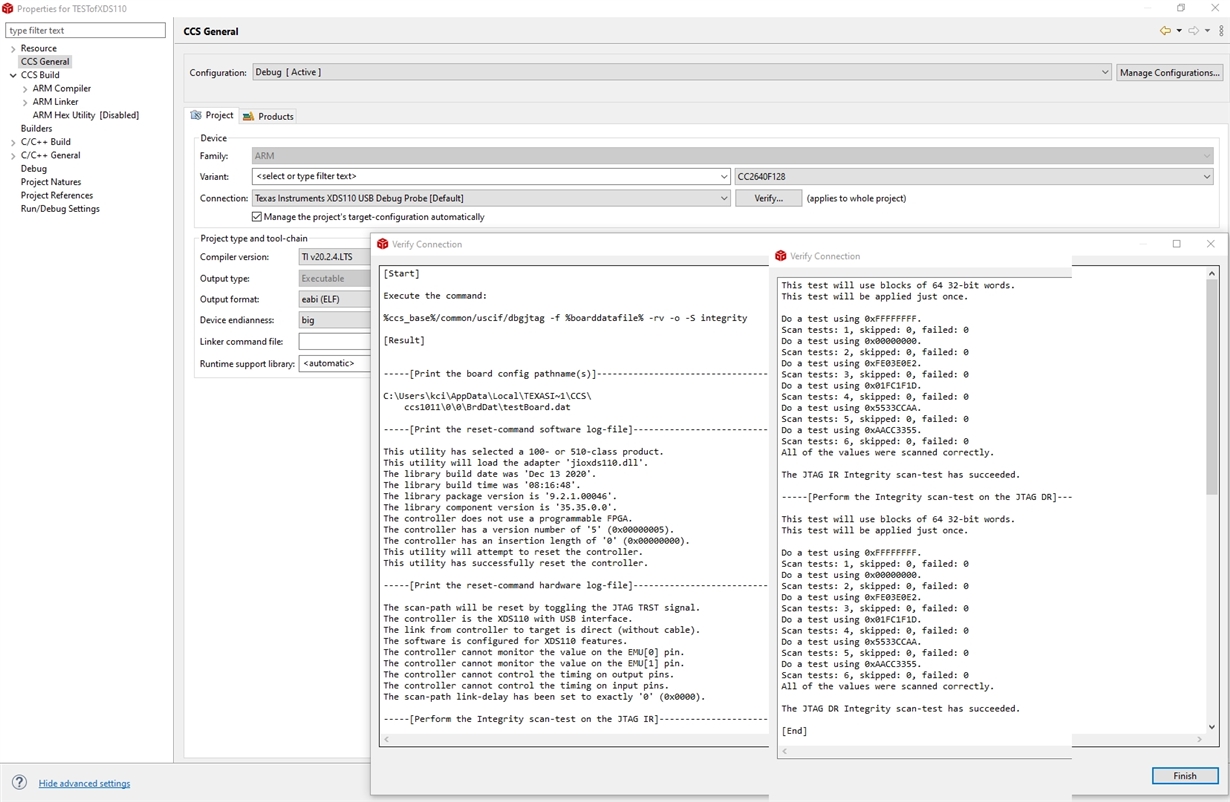Switch to the Products tab
1230x802 pixels.
coord(269,116)
